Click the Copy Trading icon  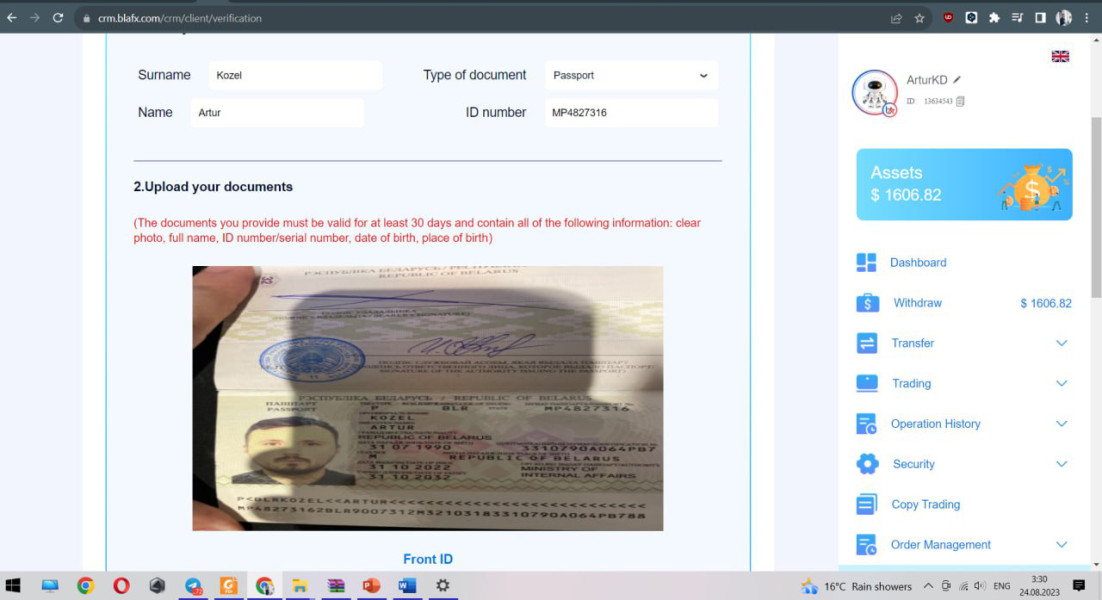click(x=867, y=504)
